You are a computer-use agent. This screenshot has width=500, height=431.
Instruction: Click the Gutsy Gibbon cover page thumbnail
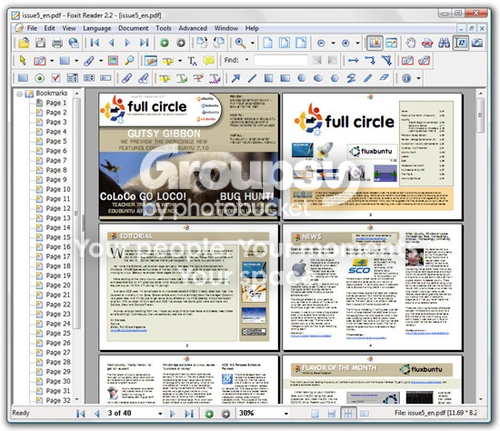pyautogui.click(x=189, y=156)
